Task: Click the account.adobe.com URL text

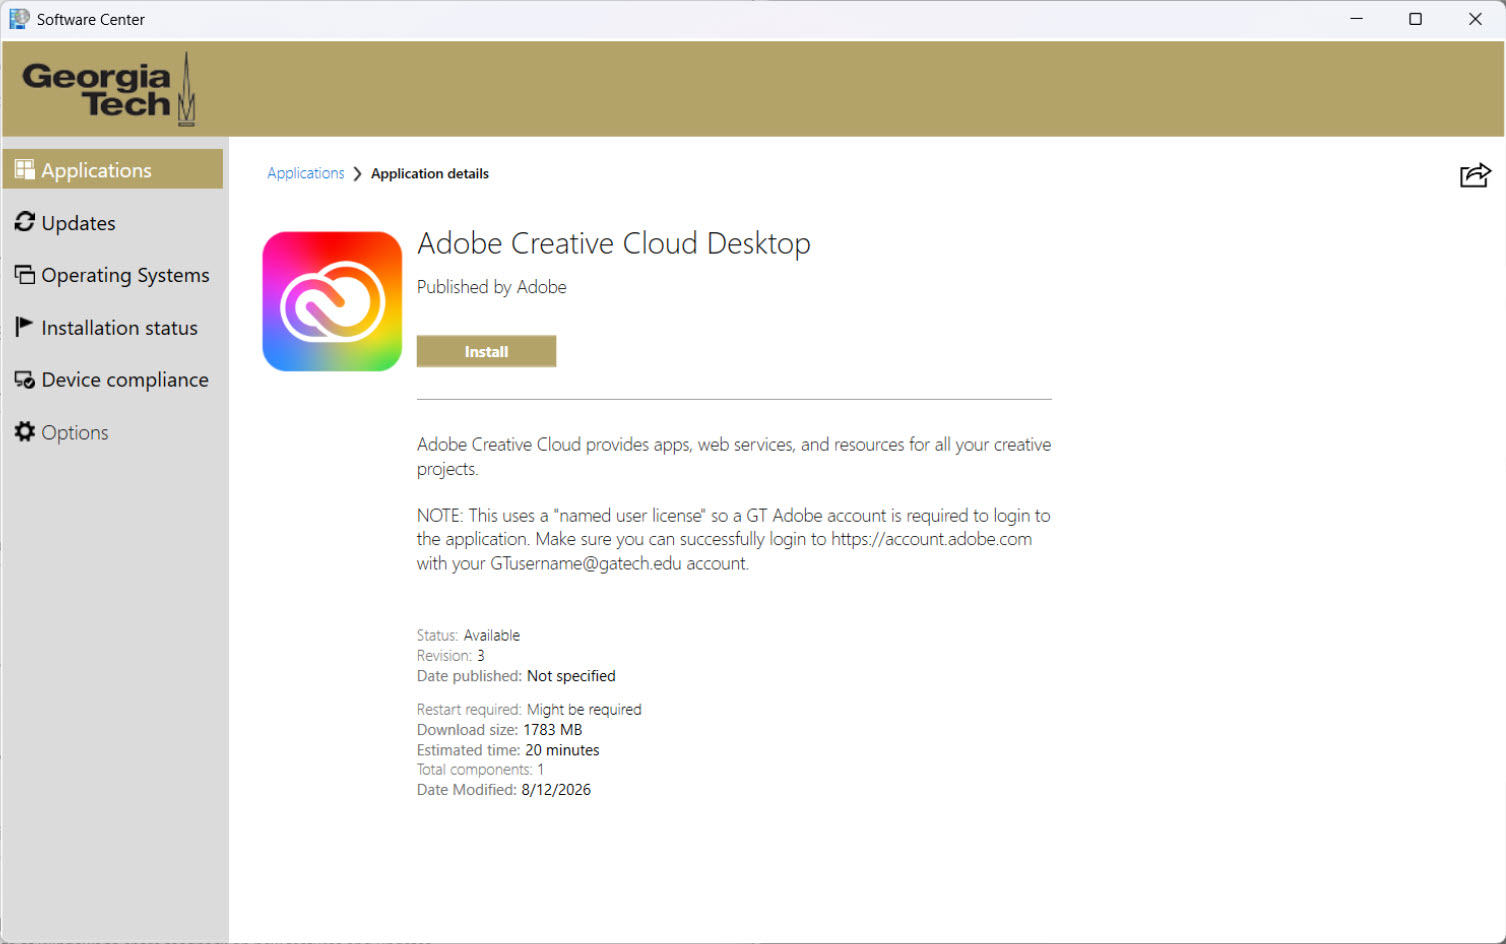Action: tap(931, 539)
